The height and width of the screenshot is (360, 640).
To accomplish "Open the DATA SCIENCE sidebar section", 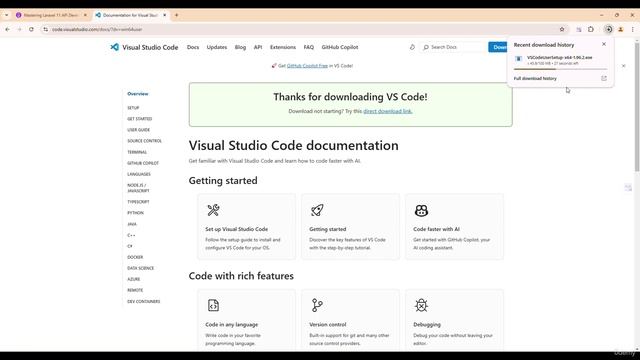I will tap(140, 268).
